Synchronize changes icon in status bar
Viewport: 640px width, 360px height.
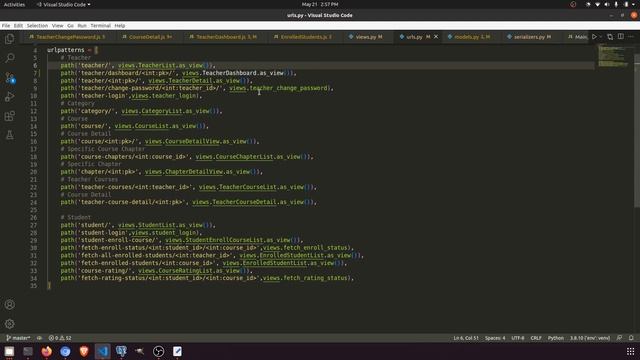[x=39, y=338]
